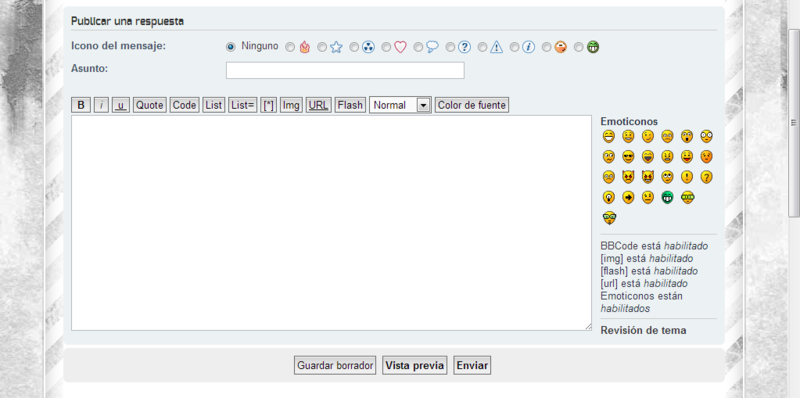Insert the light bulb idea emoticon
Image resolution: width=800 pixels, height=398 pixels.
point(609,197)
